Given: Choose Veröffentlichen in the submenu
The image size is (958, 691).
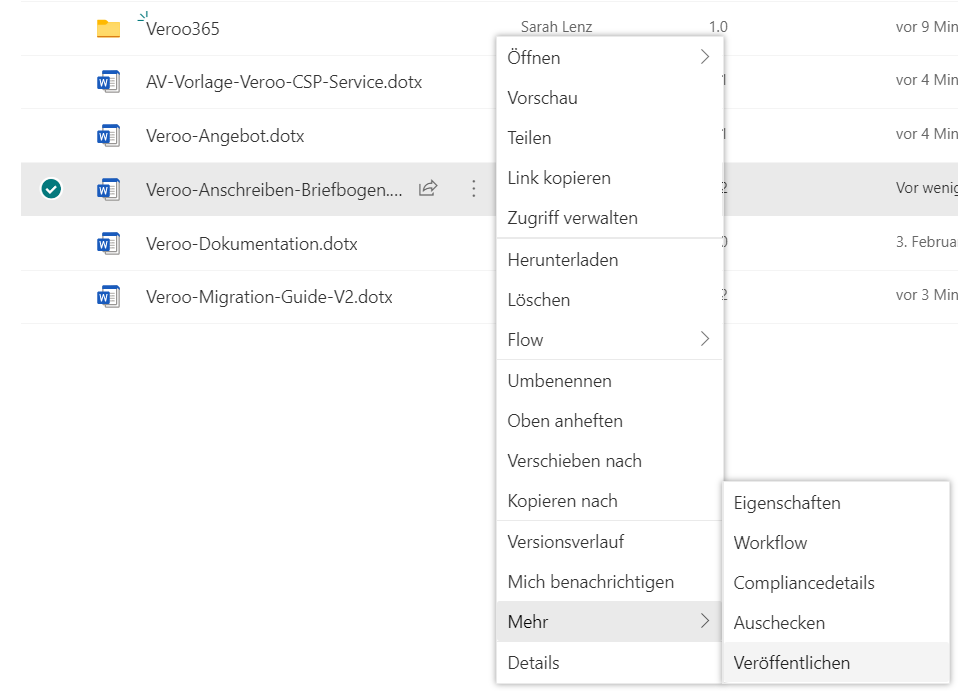Looking at the screenshot, I should click(x=792, y=663).
